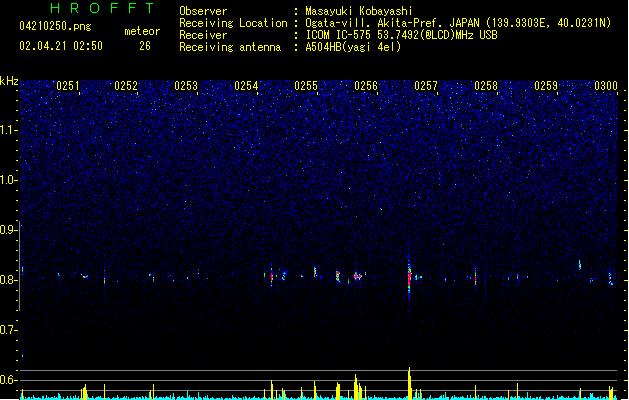The height and width of the screenshot is (400, 629).
Task: Click the tallest yellow intensity peak before 0257
Action: 410,383
